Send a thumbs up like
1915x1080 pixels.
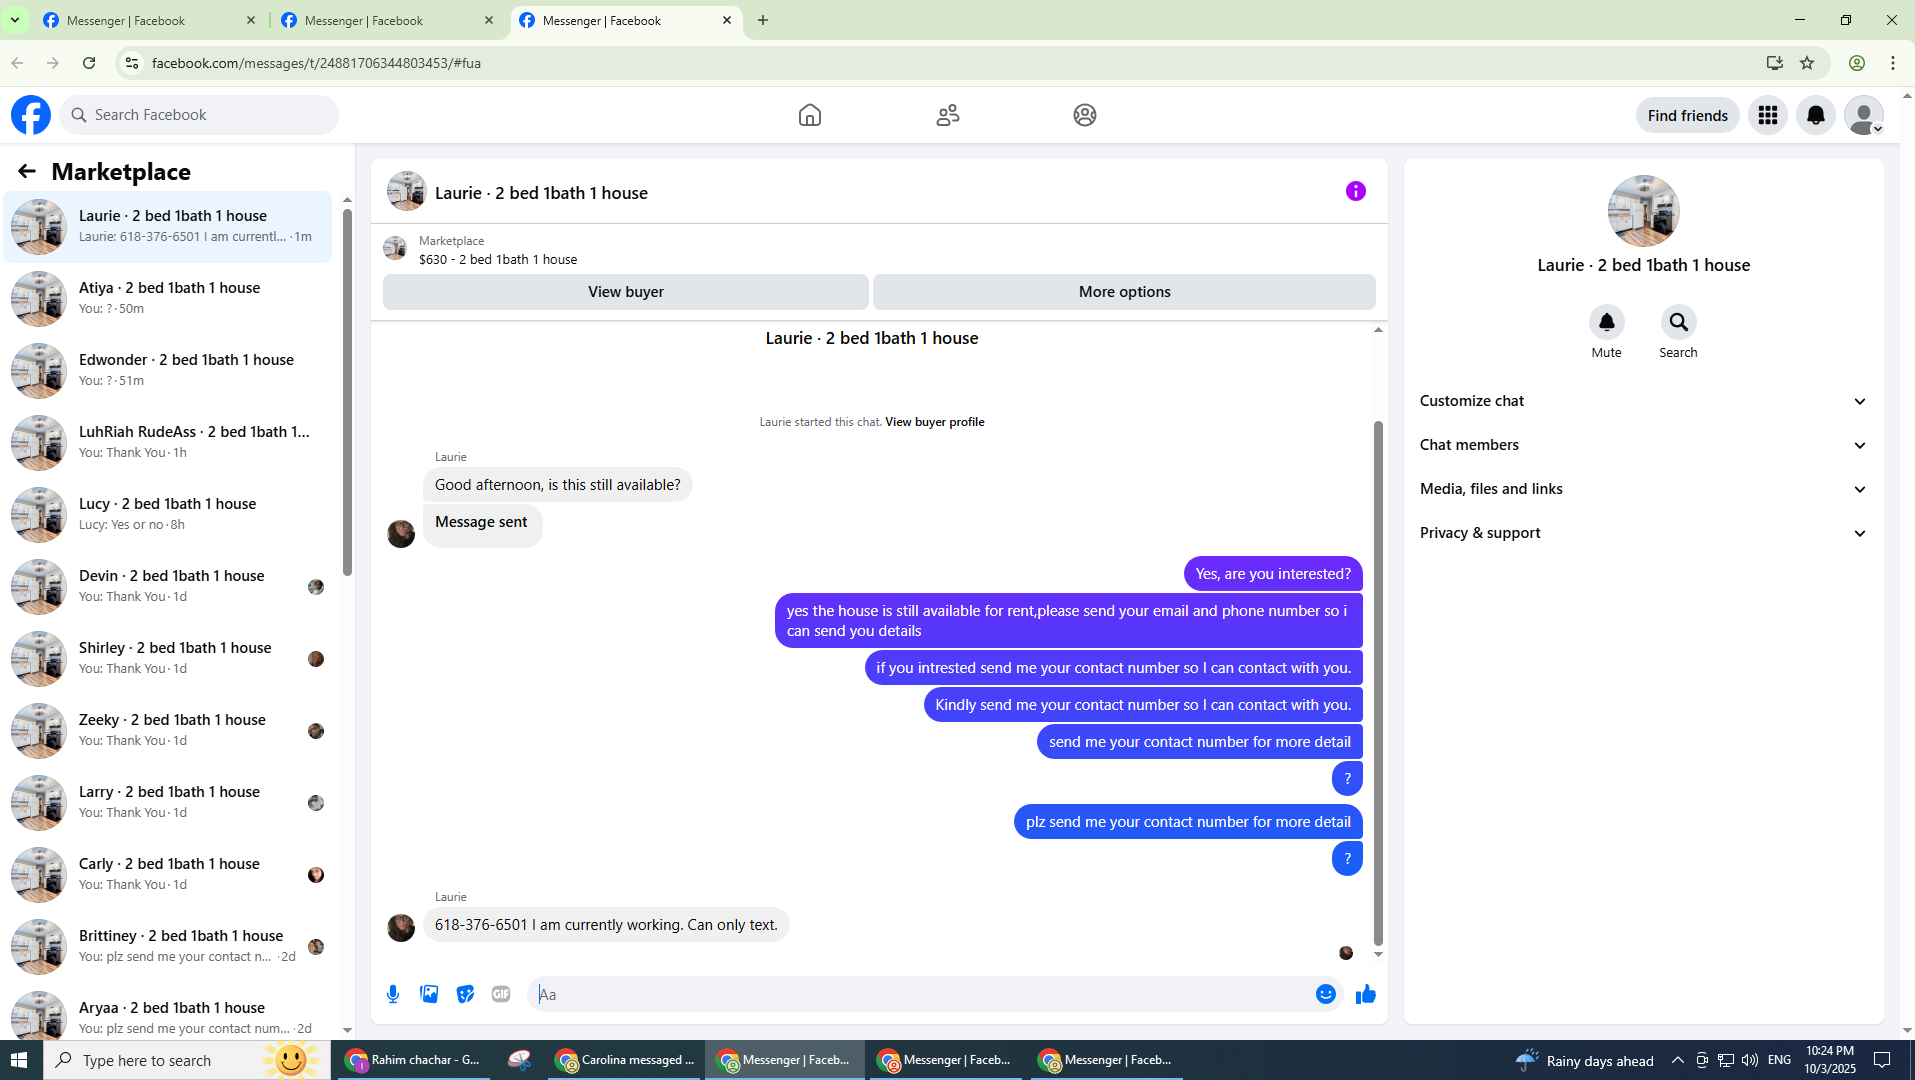[1366, 994]
